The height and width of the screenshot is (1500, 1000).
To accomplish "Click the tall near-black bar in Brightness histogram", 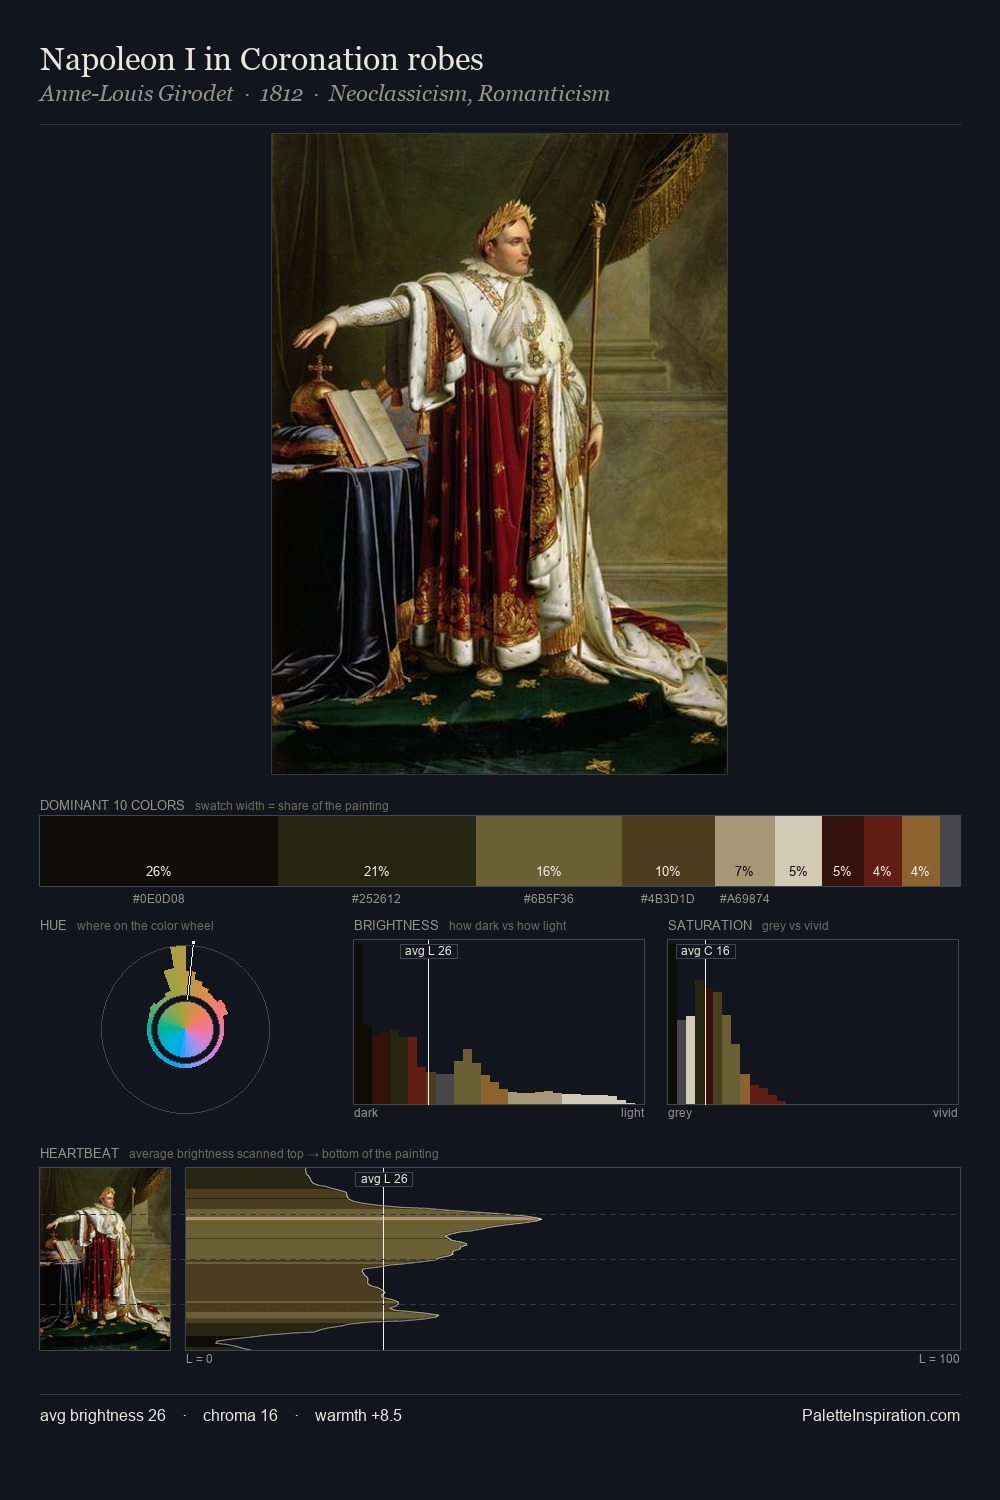I will (x=358, y=1022).
